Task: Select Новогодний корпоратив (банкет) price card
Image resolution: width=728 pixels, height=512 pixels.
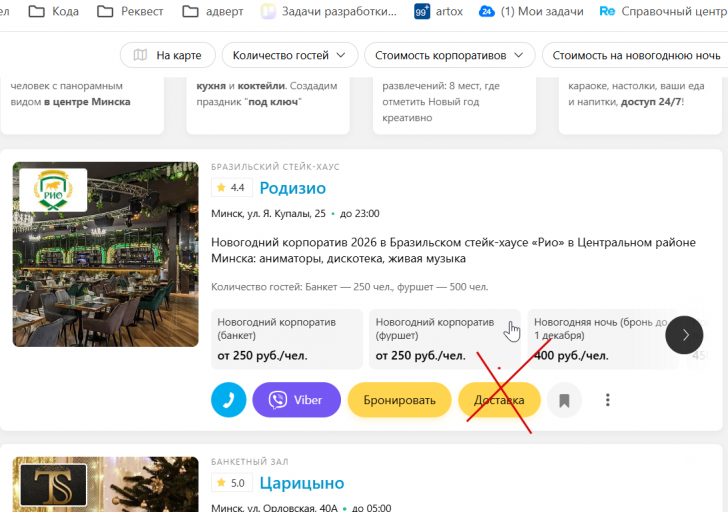Action: 286,339
